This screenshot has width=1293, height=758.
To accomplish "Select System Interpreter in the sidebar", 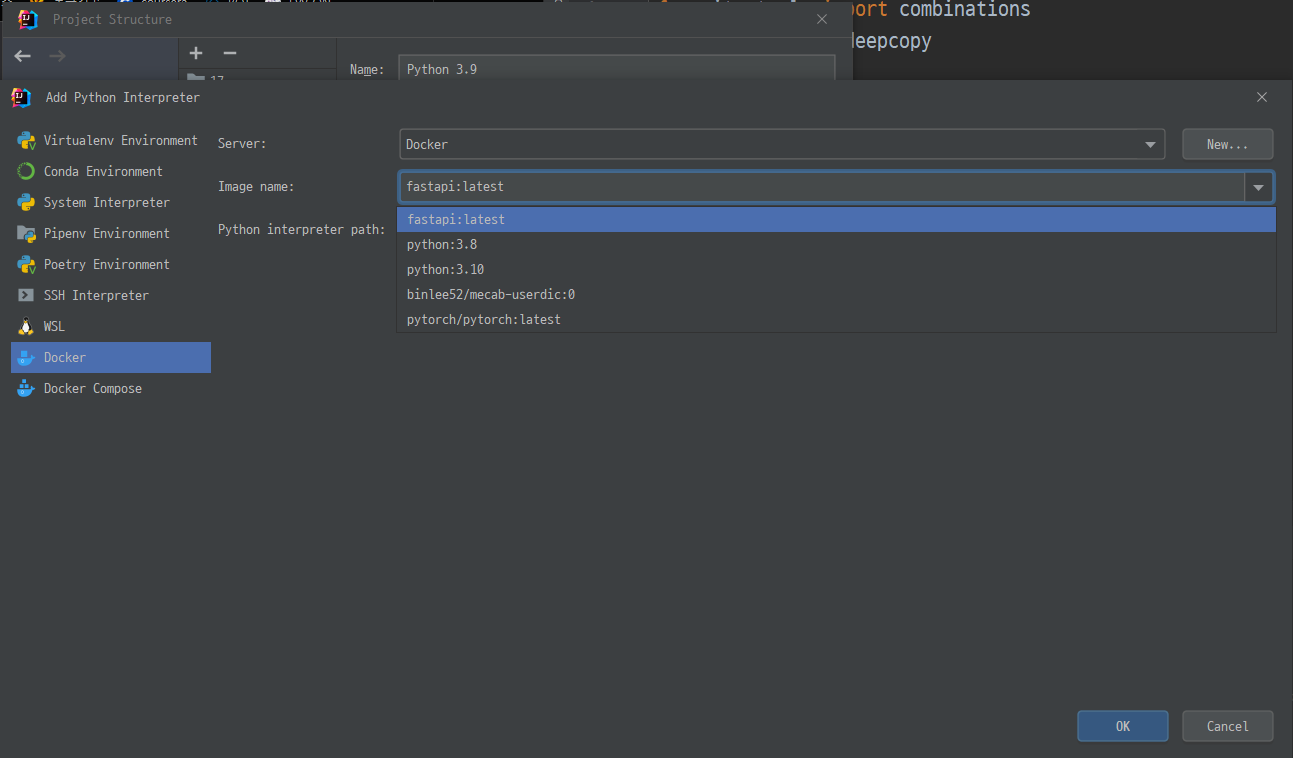I will (111, 202).
